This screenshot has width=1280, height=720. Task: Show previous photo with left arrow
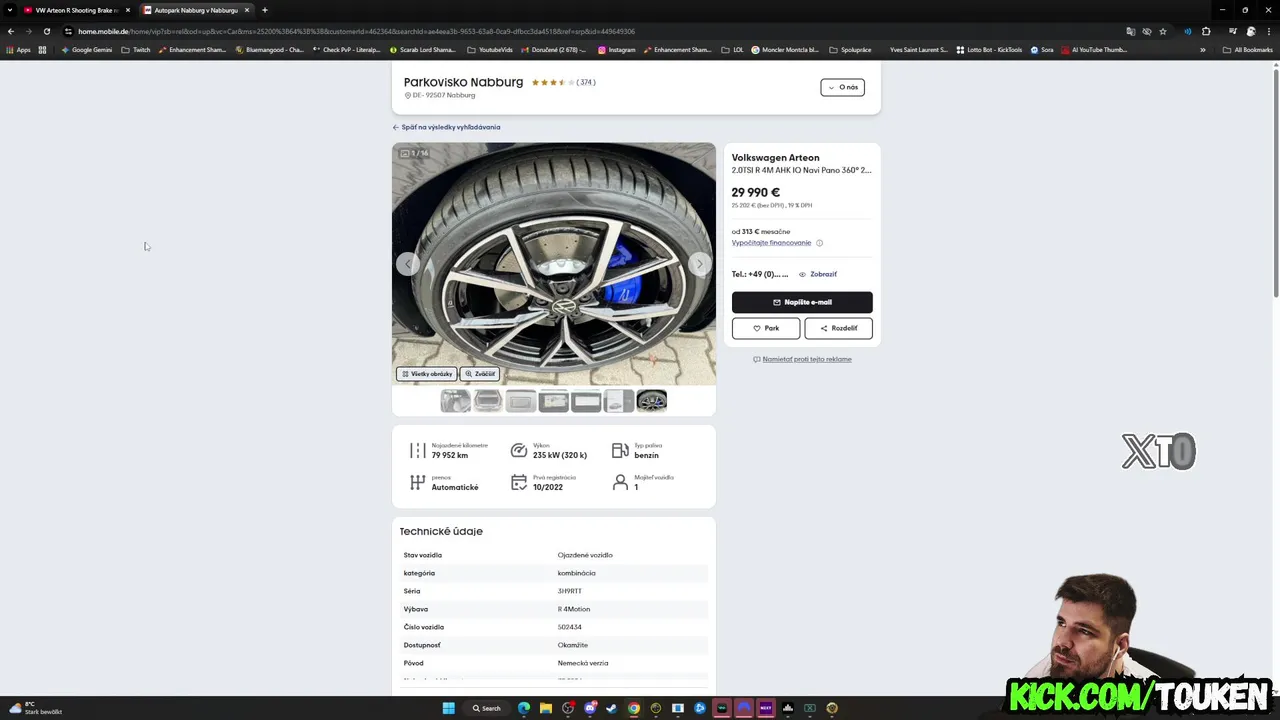click(x=408, y=264)
